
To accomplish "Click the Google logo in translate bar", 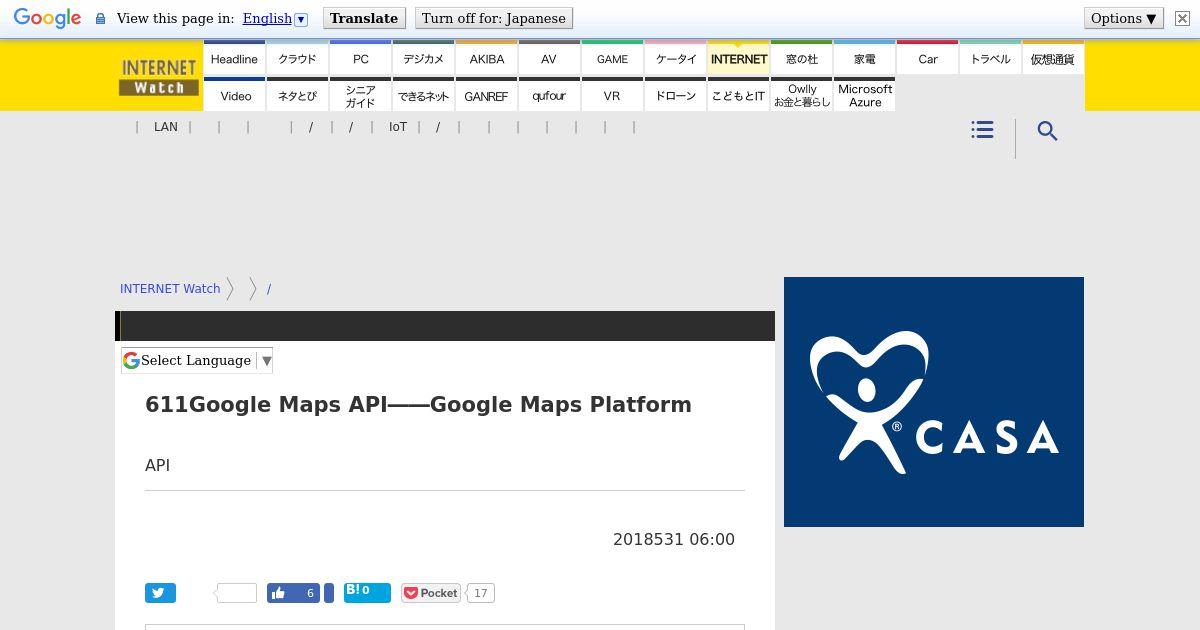I will (47, 18).
